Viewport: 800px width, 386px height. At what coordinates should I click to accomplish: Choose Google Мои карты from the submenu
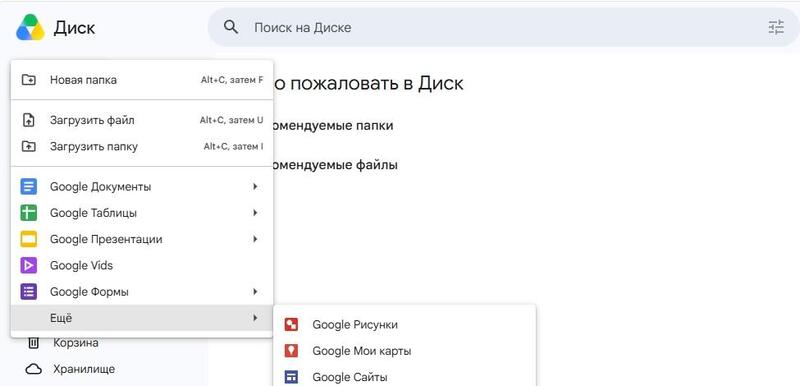click(405, 351)
